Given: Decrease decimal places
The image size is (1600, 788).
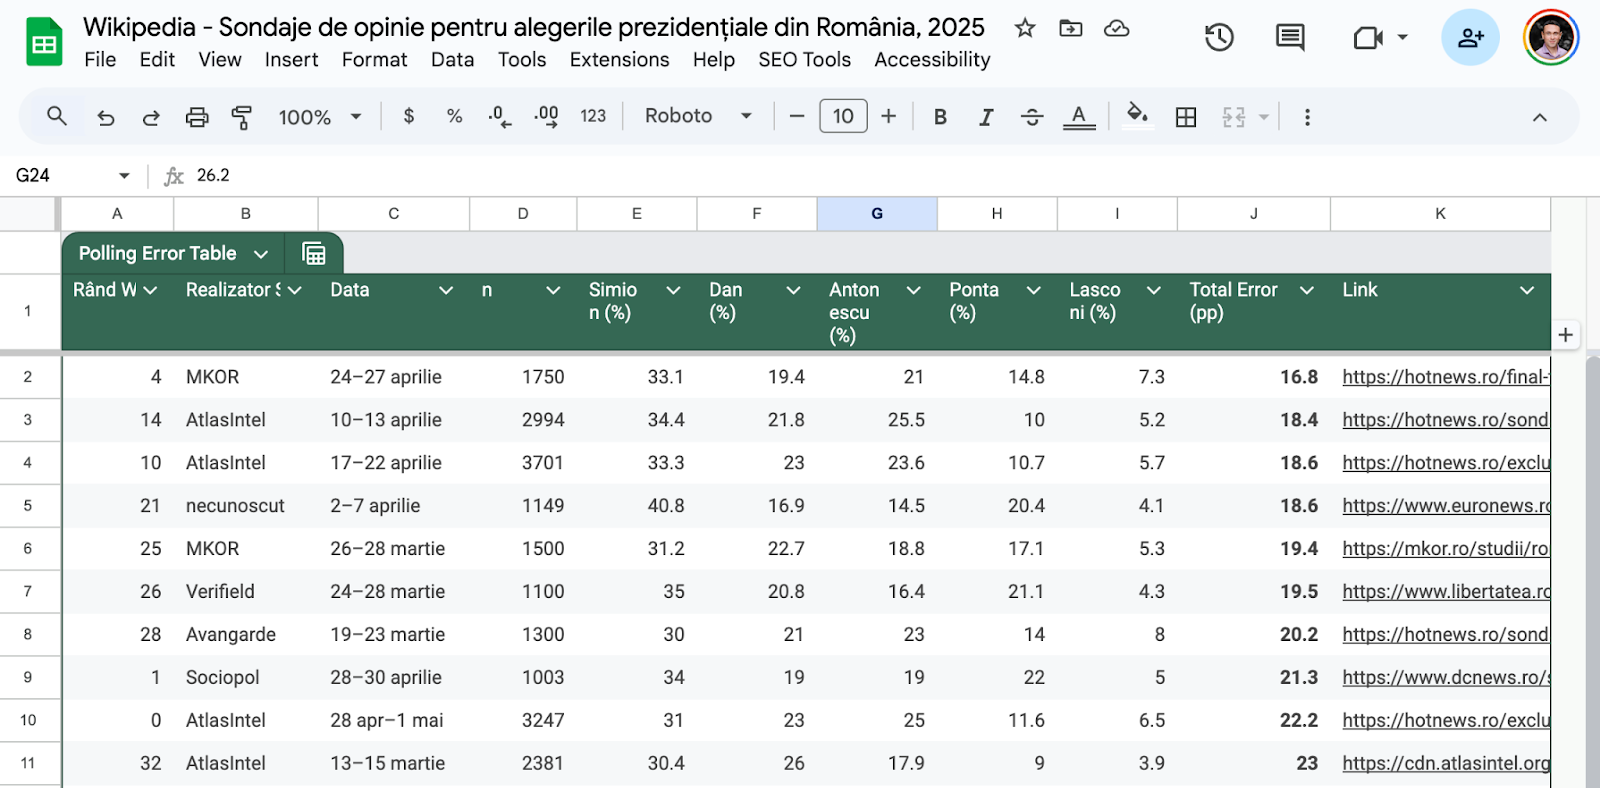Looking at the screenshot, I should coord(500,116).
